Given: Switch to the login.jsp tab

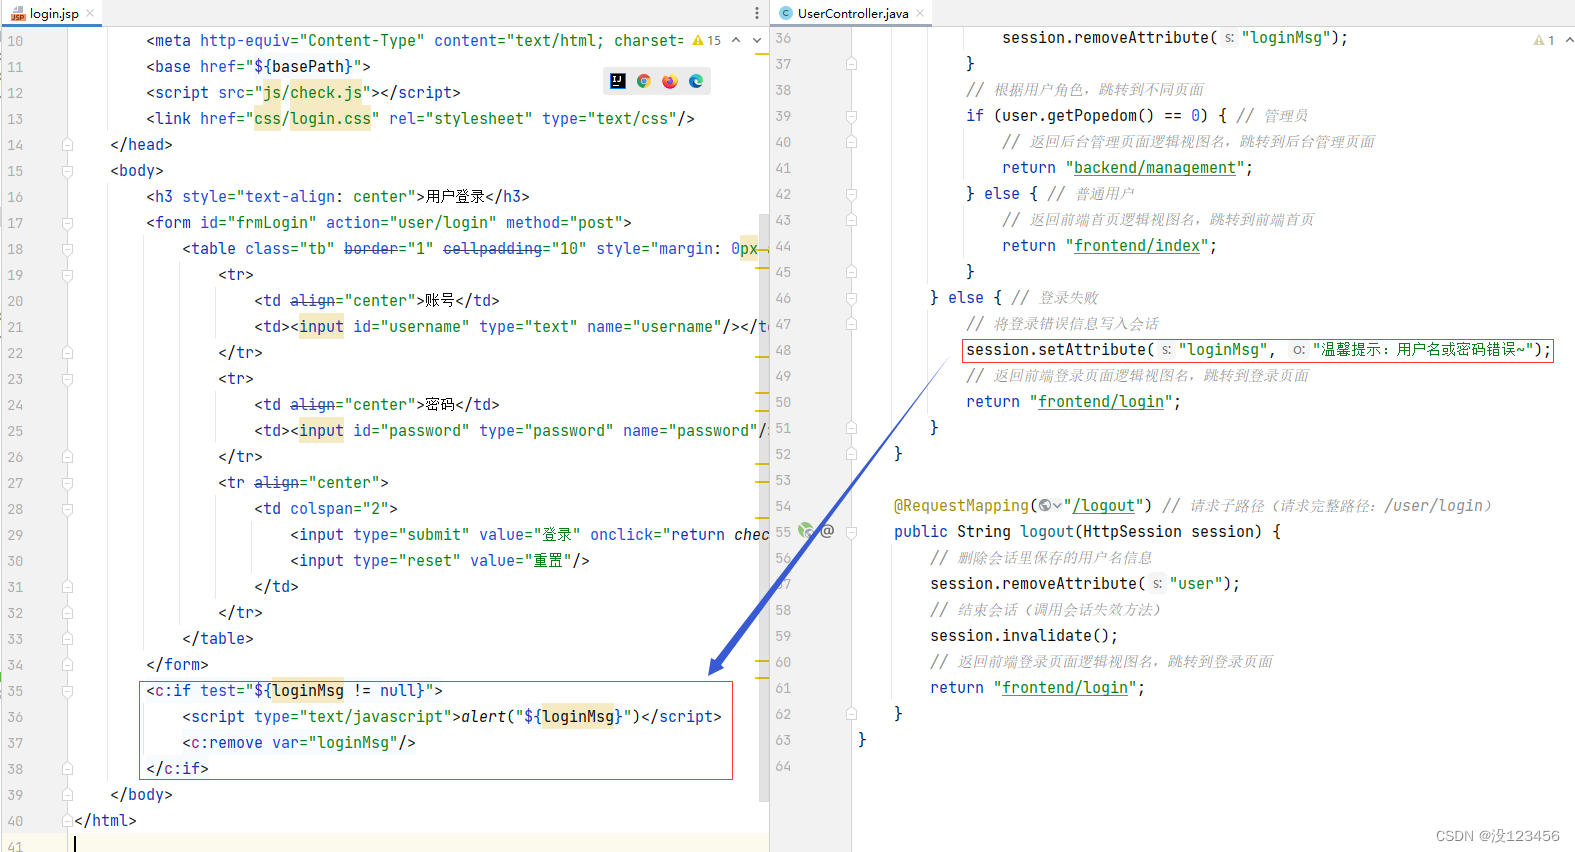Looking at the screenshot, I should click(54, 13).
